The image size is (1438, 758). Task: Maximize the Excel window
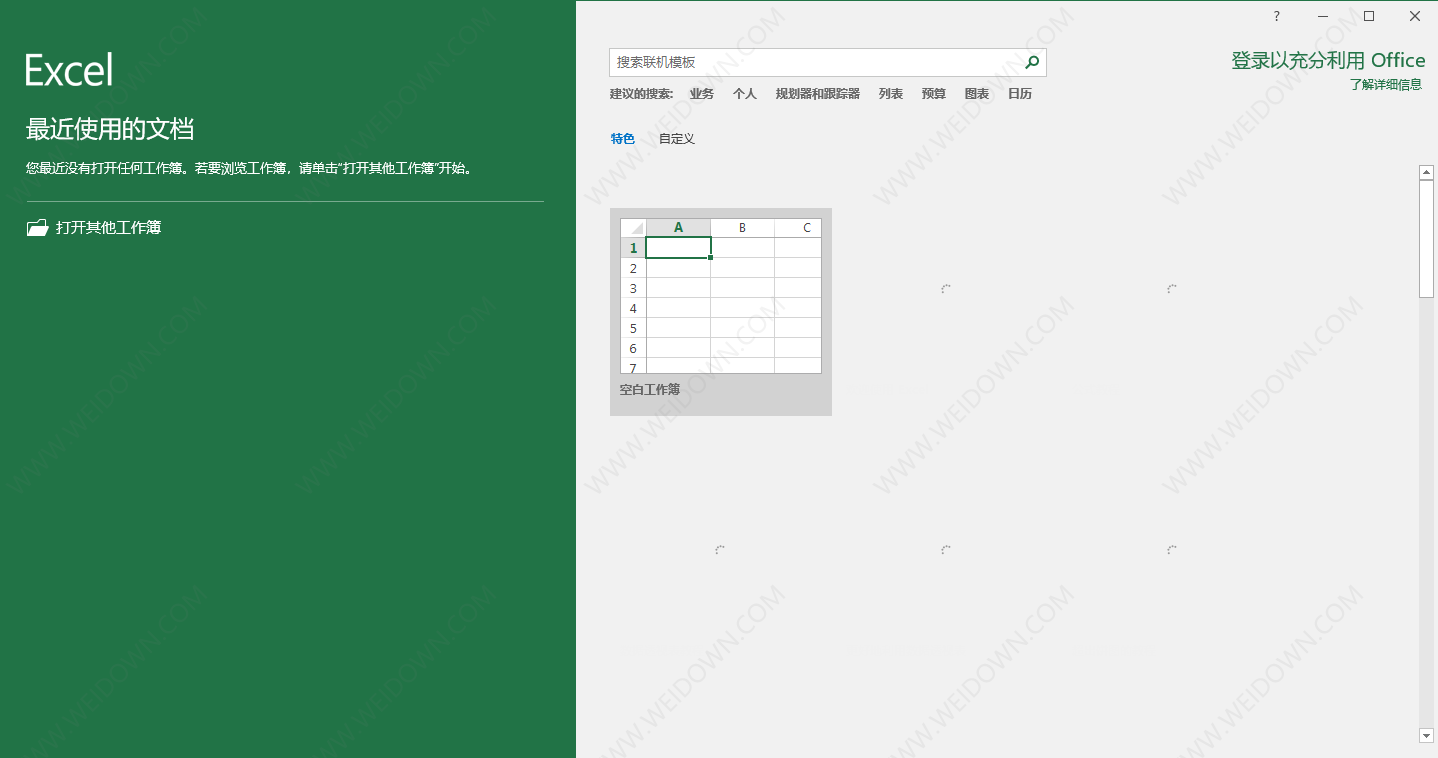1369,16
